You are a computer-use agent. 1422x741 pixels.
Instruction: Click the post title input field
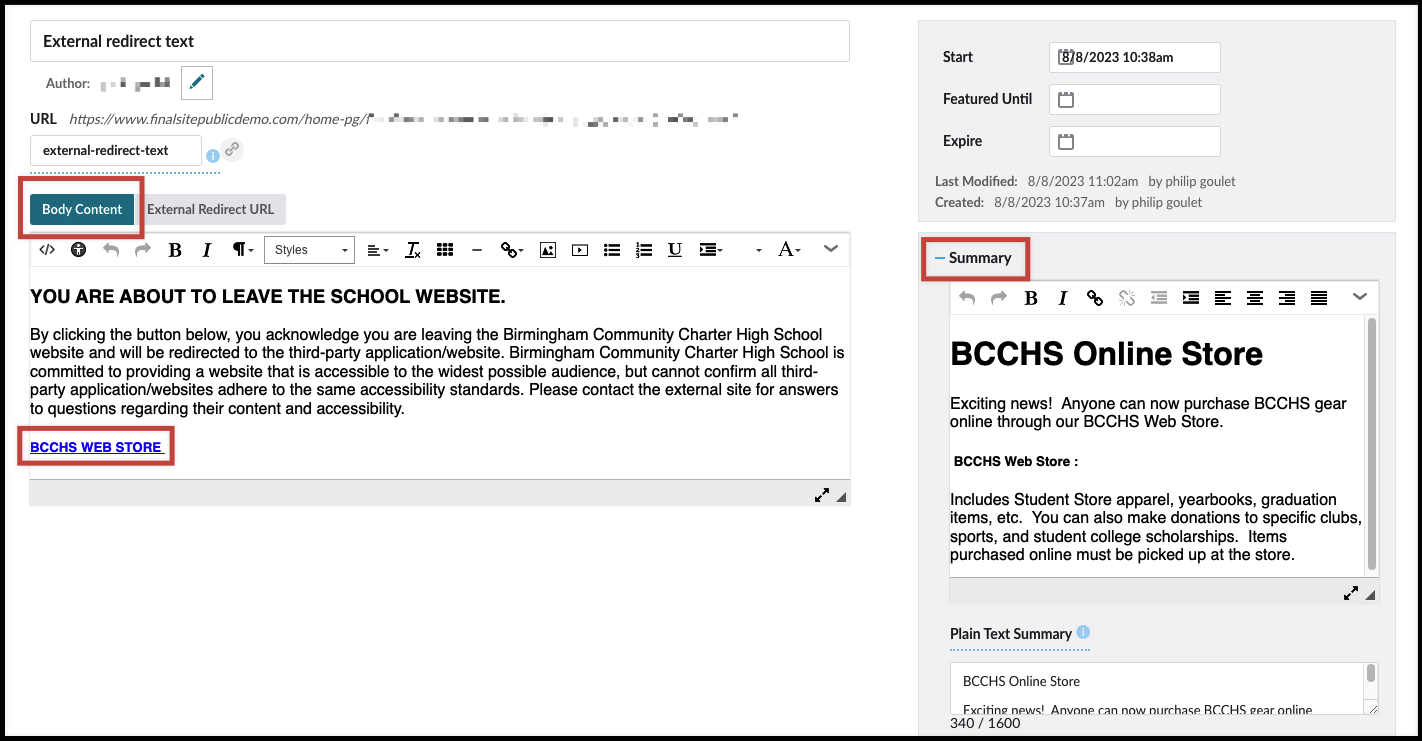pos(440,41)
